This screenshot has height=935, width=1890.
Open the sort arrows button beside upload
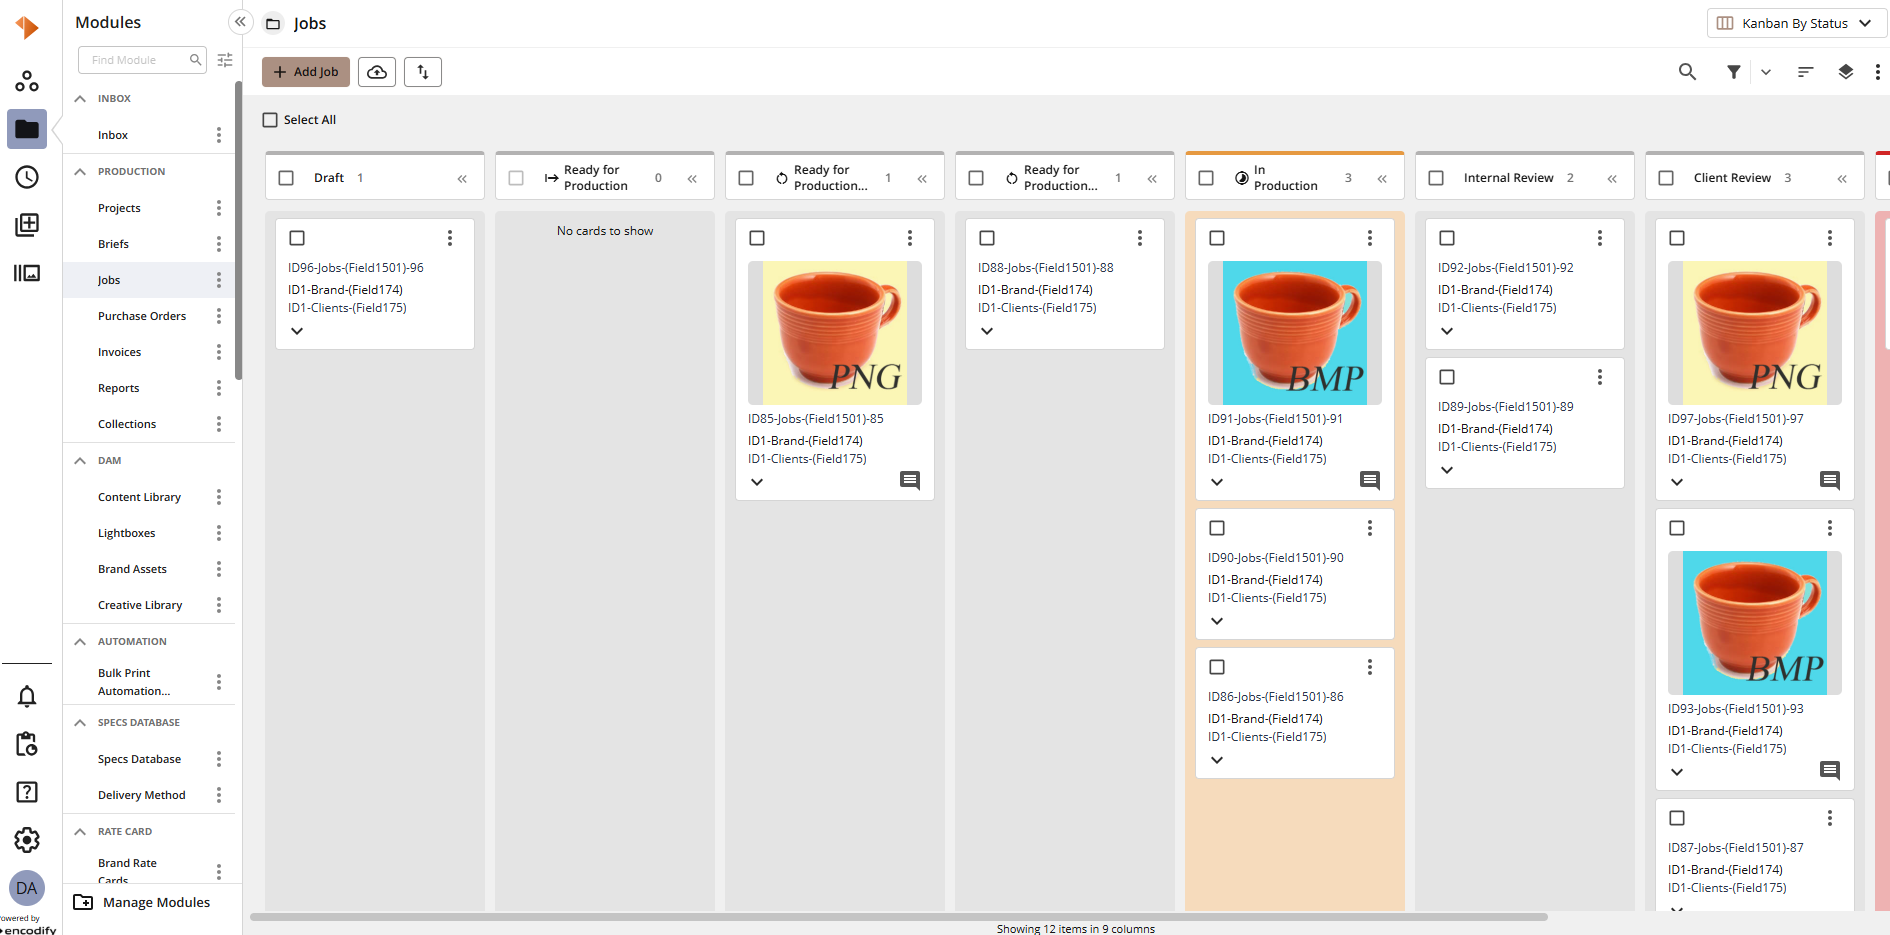(x=423, y=72)
